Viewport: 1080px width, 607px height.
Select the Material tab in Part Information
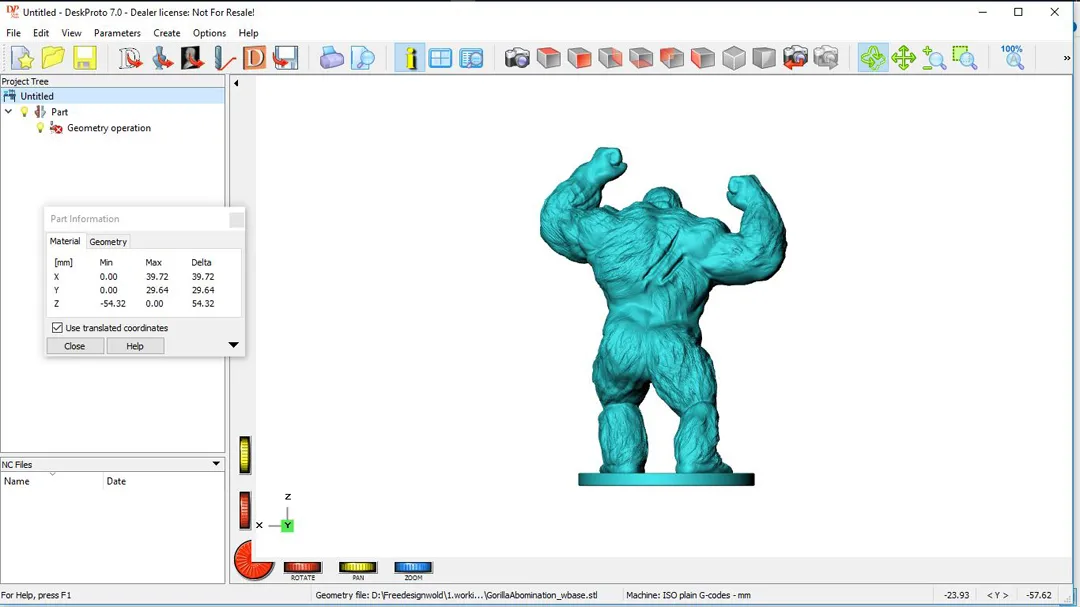click(65, 241)
